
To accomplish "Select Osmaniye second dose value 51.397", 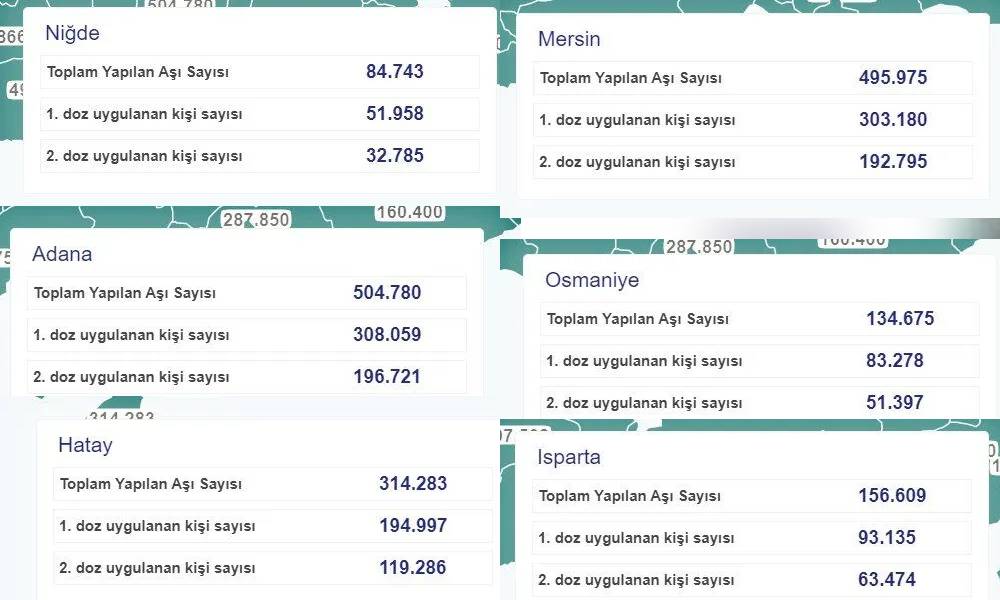I will point(895,403).
